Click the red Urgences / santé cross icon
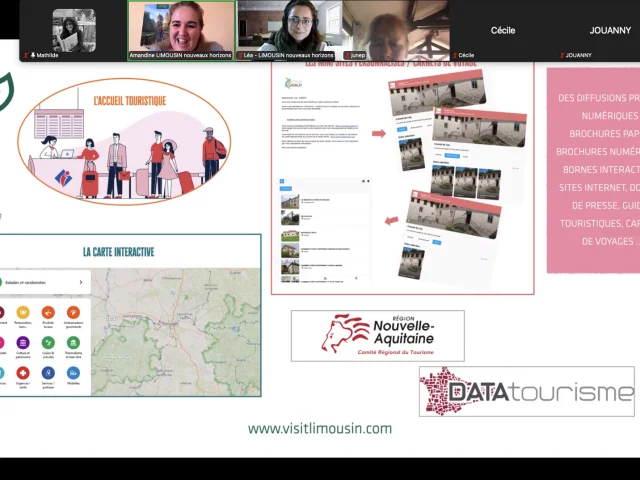This screenshot has height=480, width=640. 23,373
